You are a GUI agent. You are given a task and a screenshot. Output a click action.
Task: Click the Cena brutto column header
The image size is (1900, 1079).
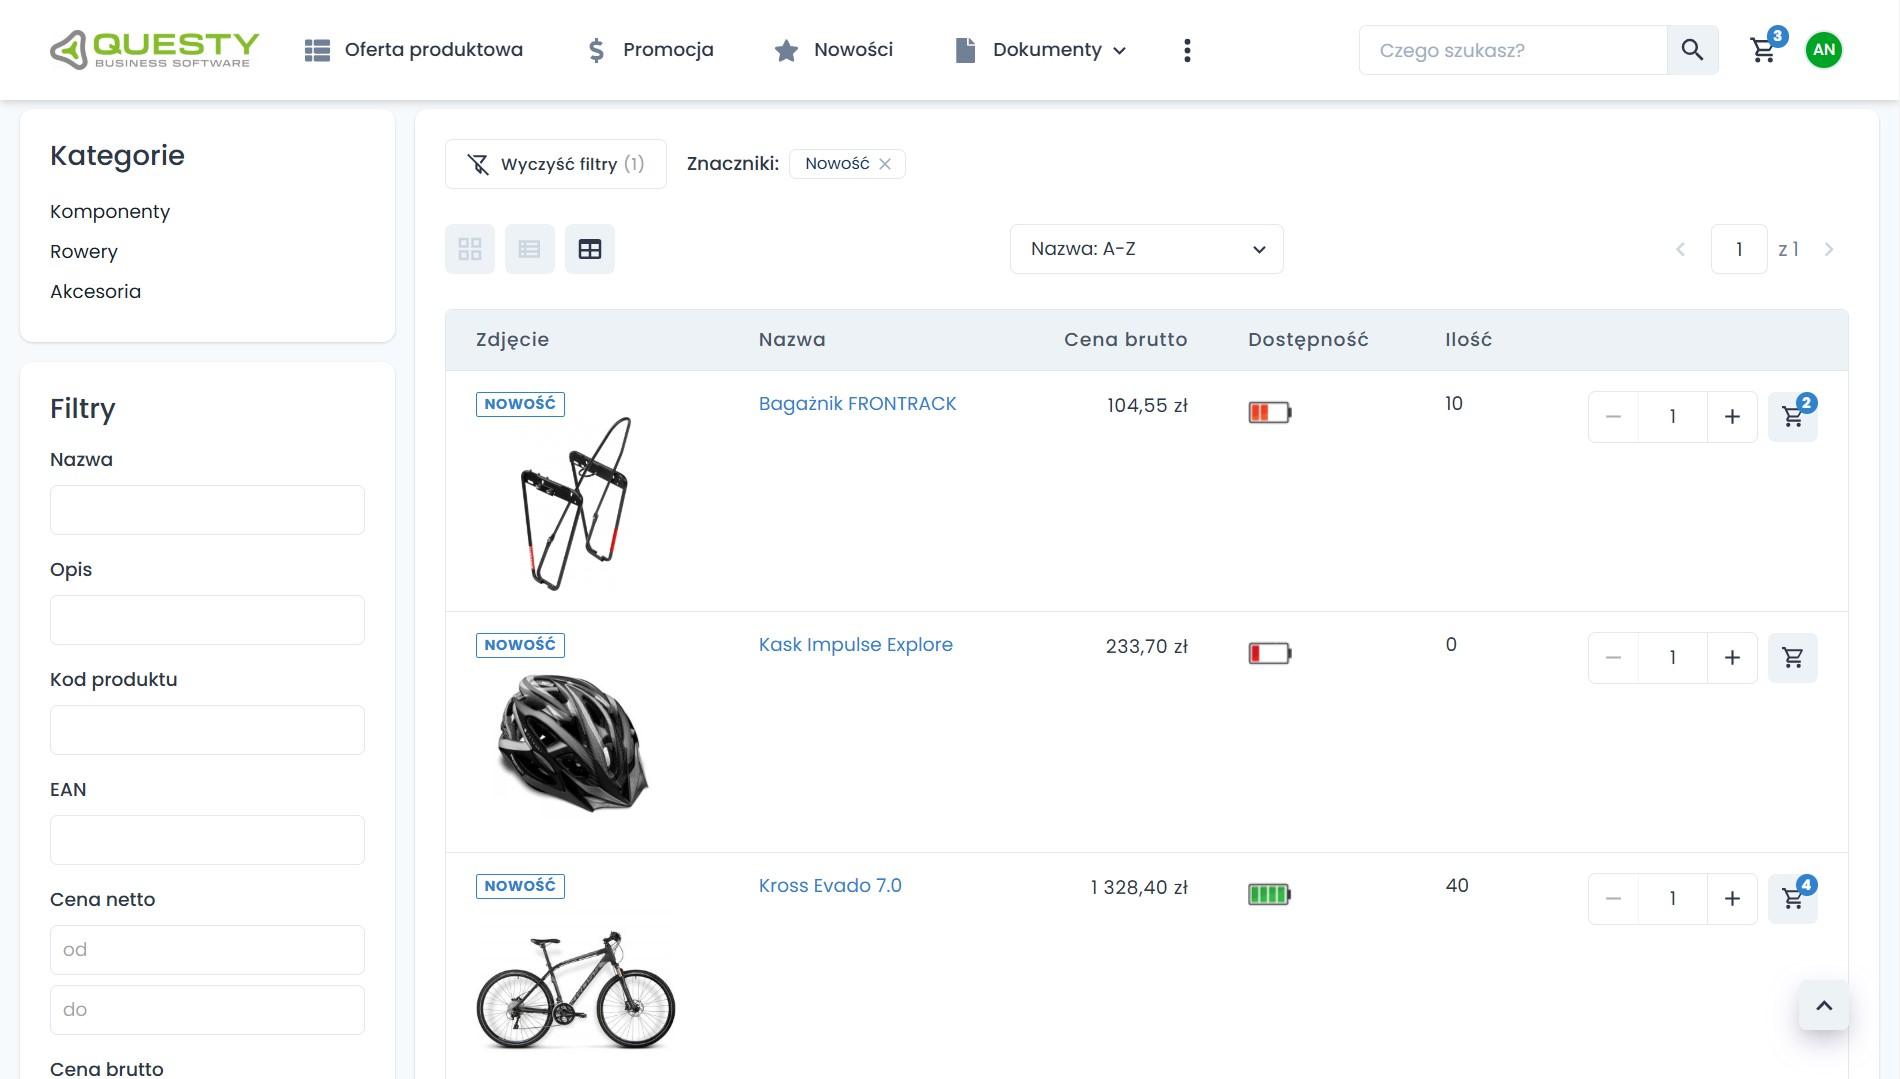coord(1125,340)
